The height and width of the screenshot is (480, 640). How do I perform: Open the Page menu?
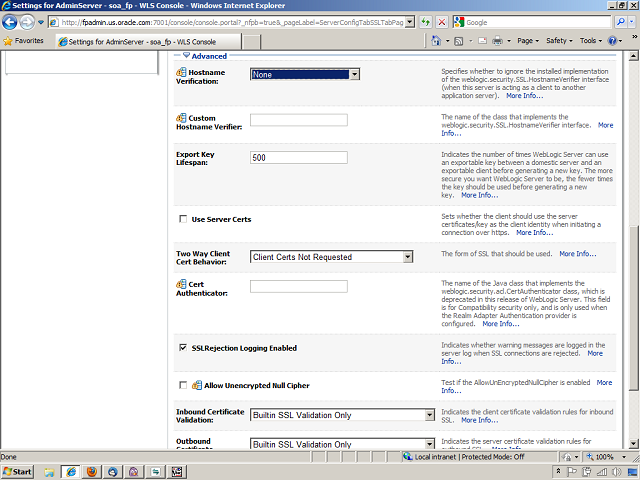528,40
